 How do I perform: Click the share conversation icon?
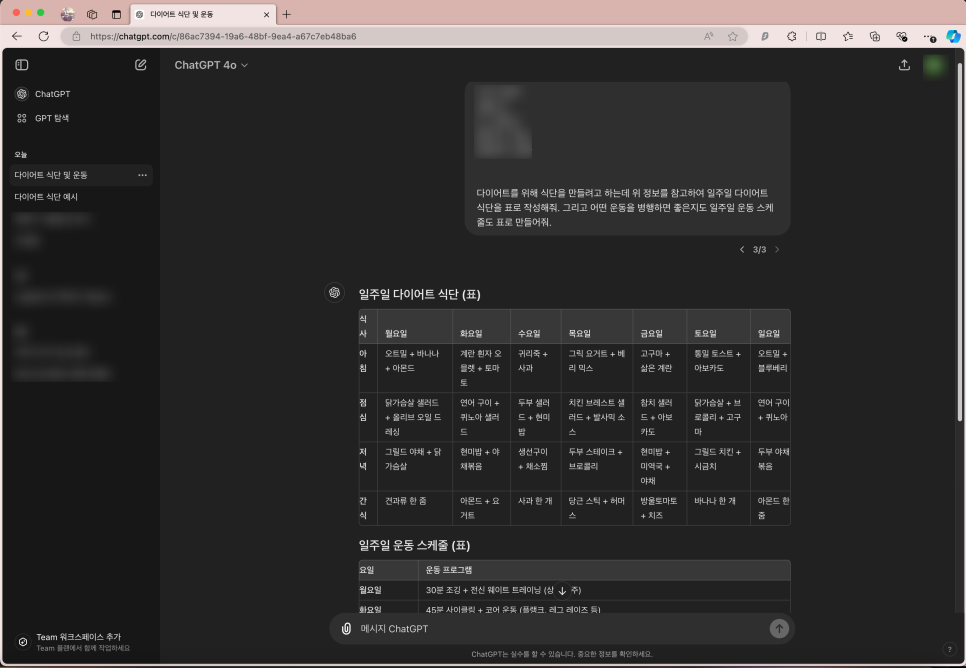point(904,65)
